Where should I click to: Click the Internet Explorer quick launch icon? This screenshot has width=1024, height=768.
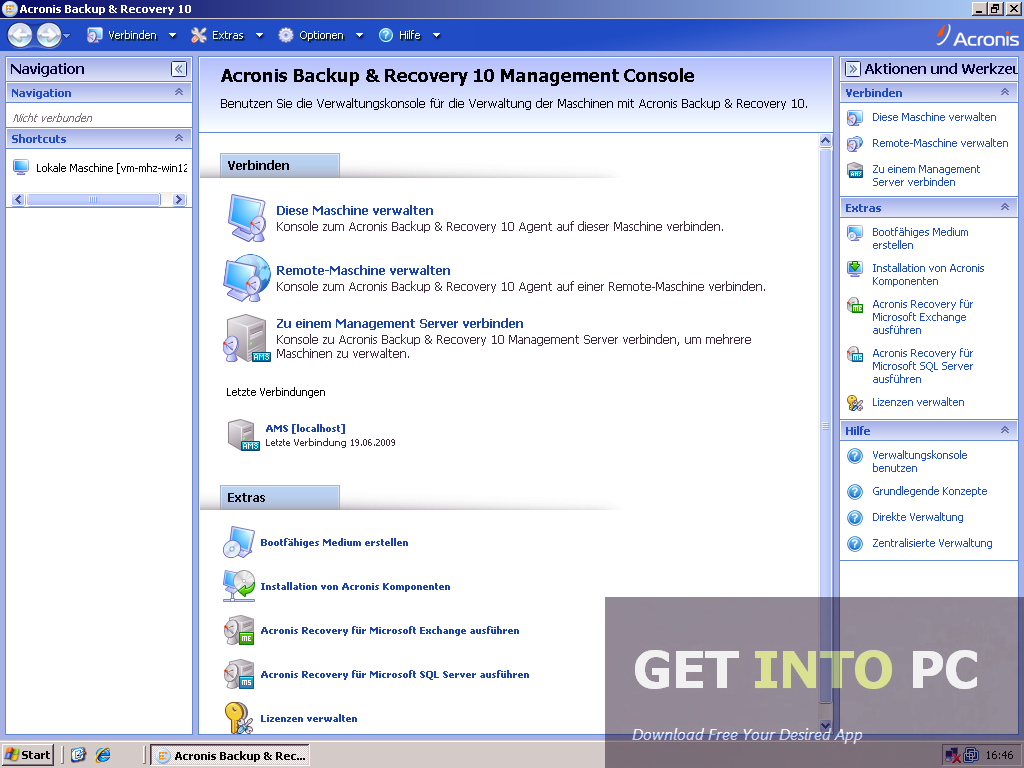coord(103,755)
